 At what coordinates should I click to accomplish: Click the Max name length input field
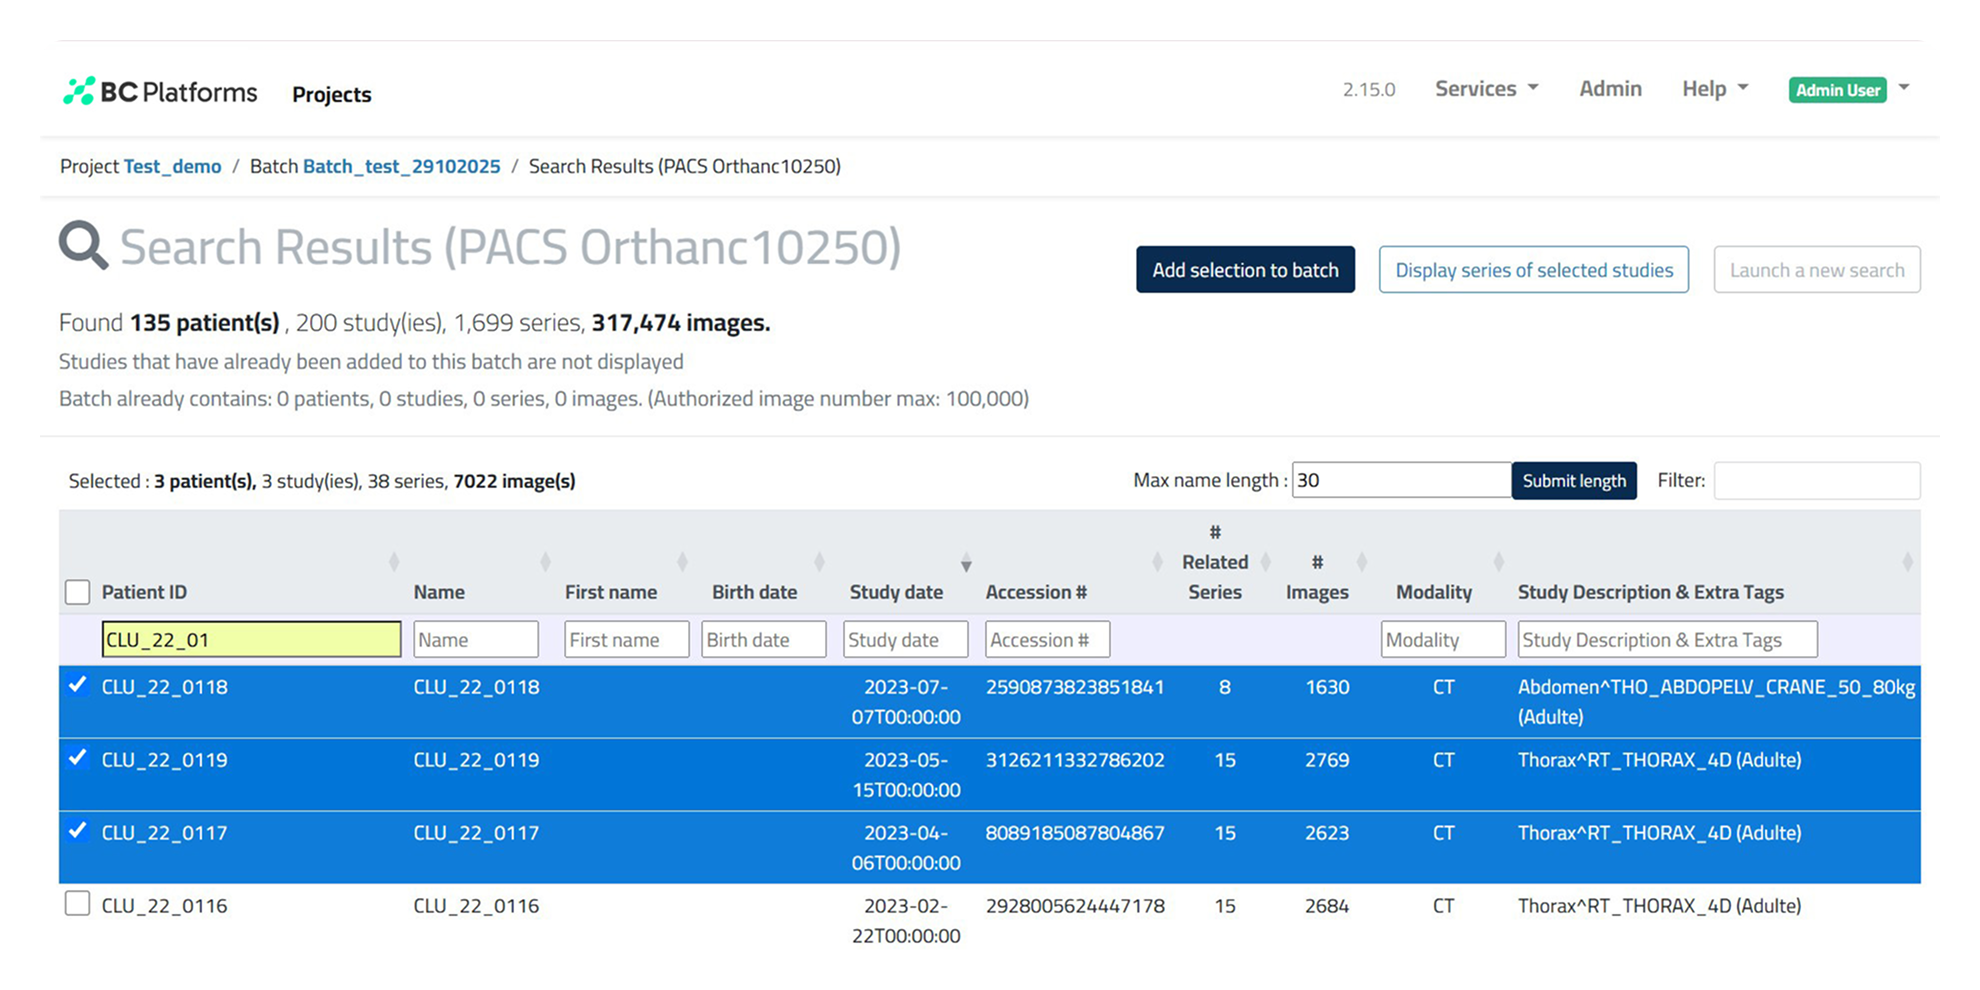(1400, 480)
